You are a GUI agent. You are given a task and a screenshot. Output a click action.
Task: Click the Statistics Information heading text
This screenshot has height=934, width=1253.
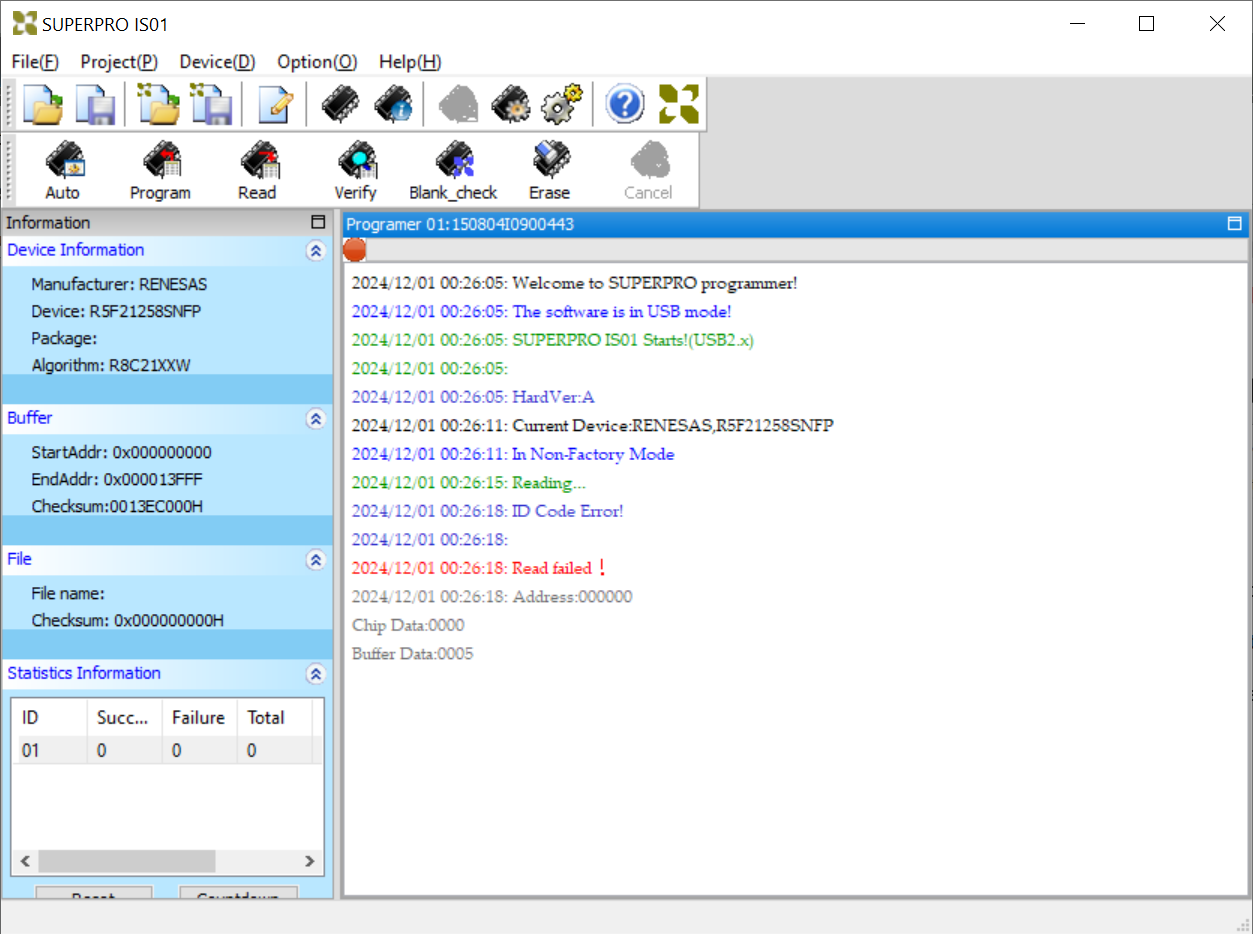[x=84, y=673]
